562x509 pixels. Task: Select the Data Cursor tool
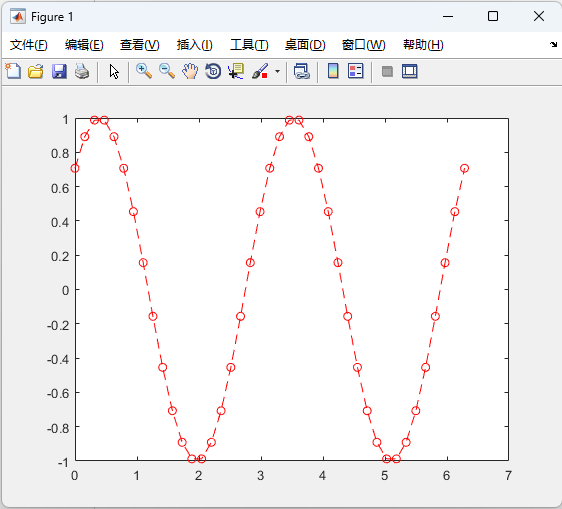coord(236,71)
